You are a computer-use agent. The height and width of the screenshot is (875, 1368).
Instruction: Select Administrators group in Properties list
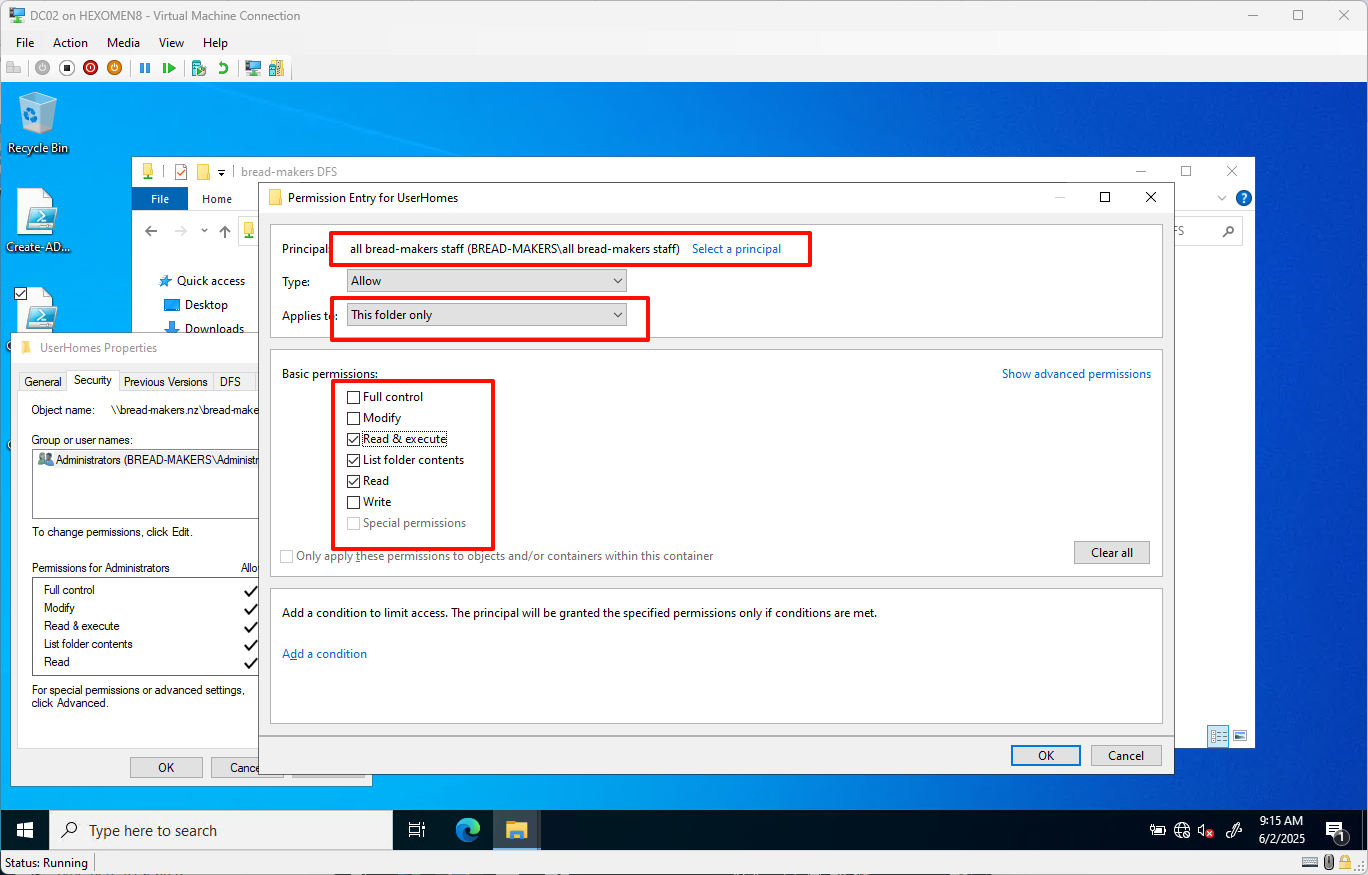pos(148,460)
